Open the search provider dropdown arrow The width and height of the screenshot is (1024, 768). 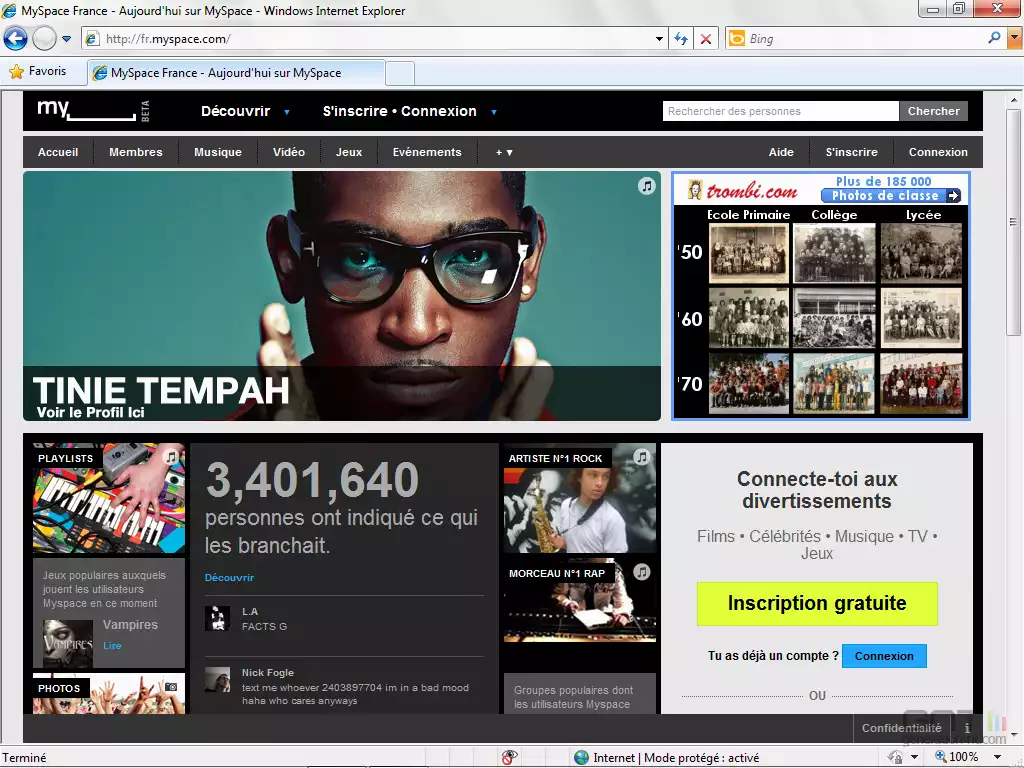[x=1015, y=39]
